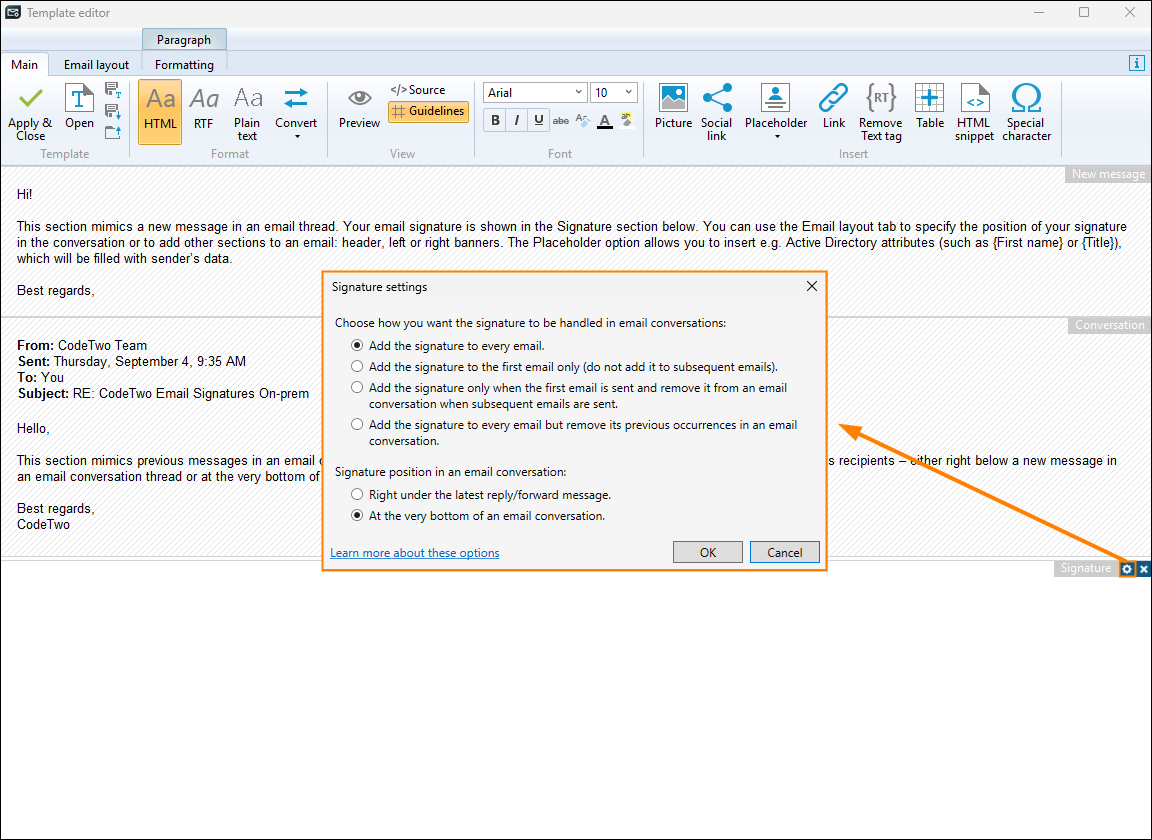Open the Formatting ribbon tab

click(184, 63)
